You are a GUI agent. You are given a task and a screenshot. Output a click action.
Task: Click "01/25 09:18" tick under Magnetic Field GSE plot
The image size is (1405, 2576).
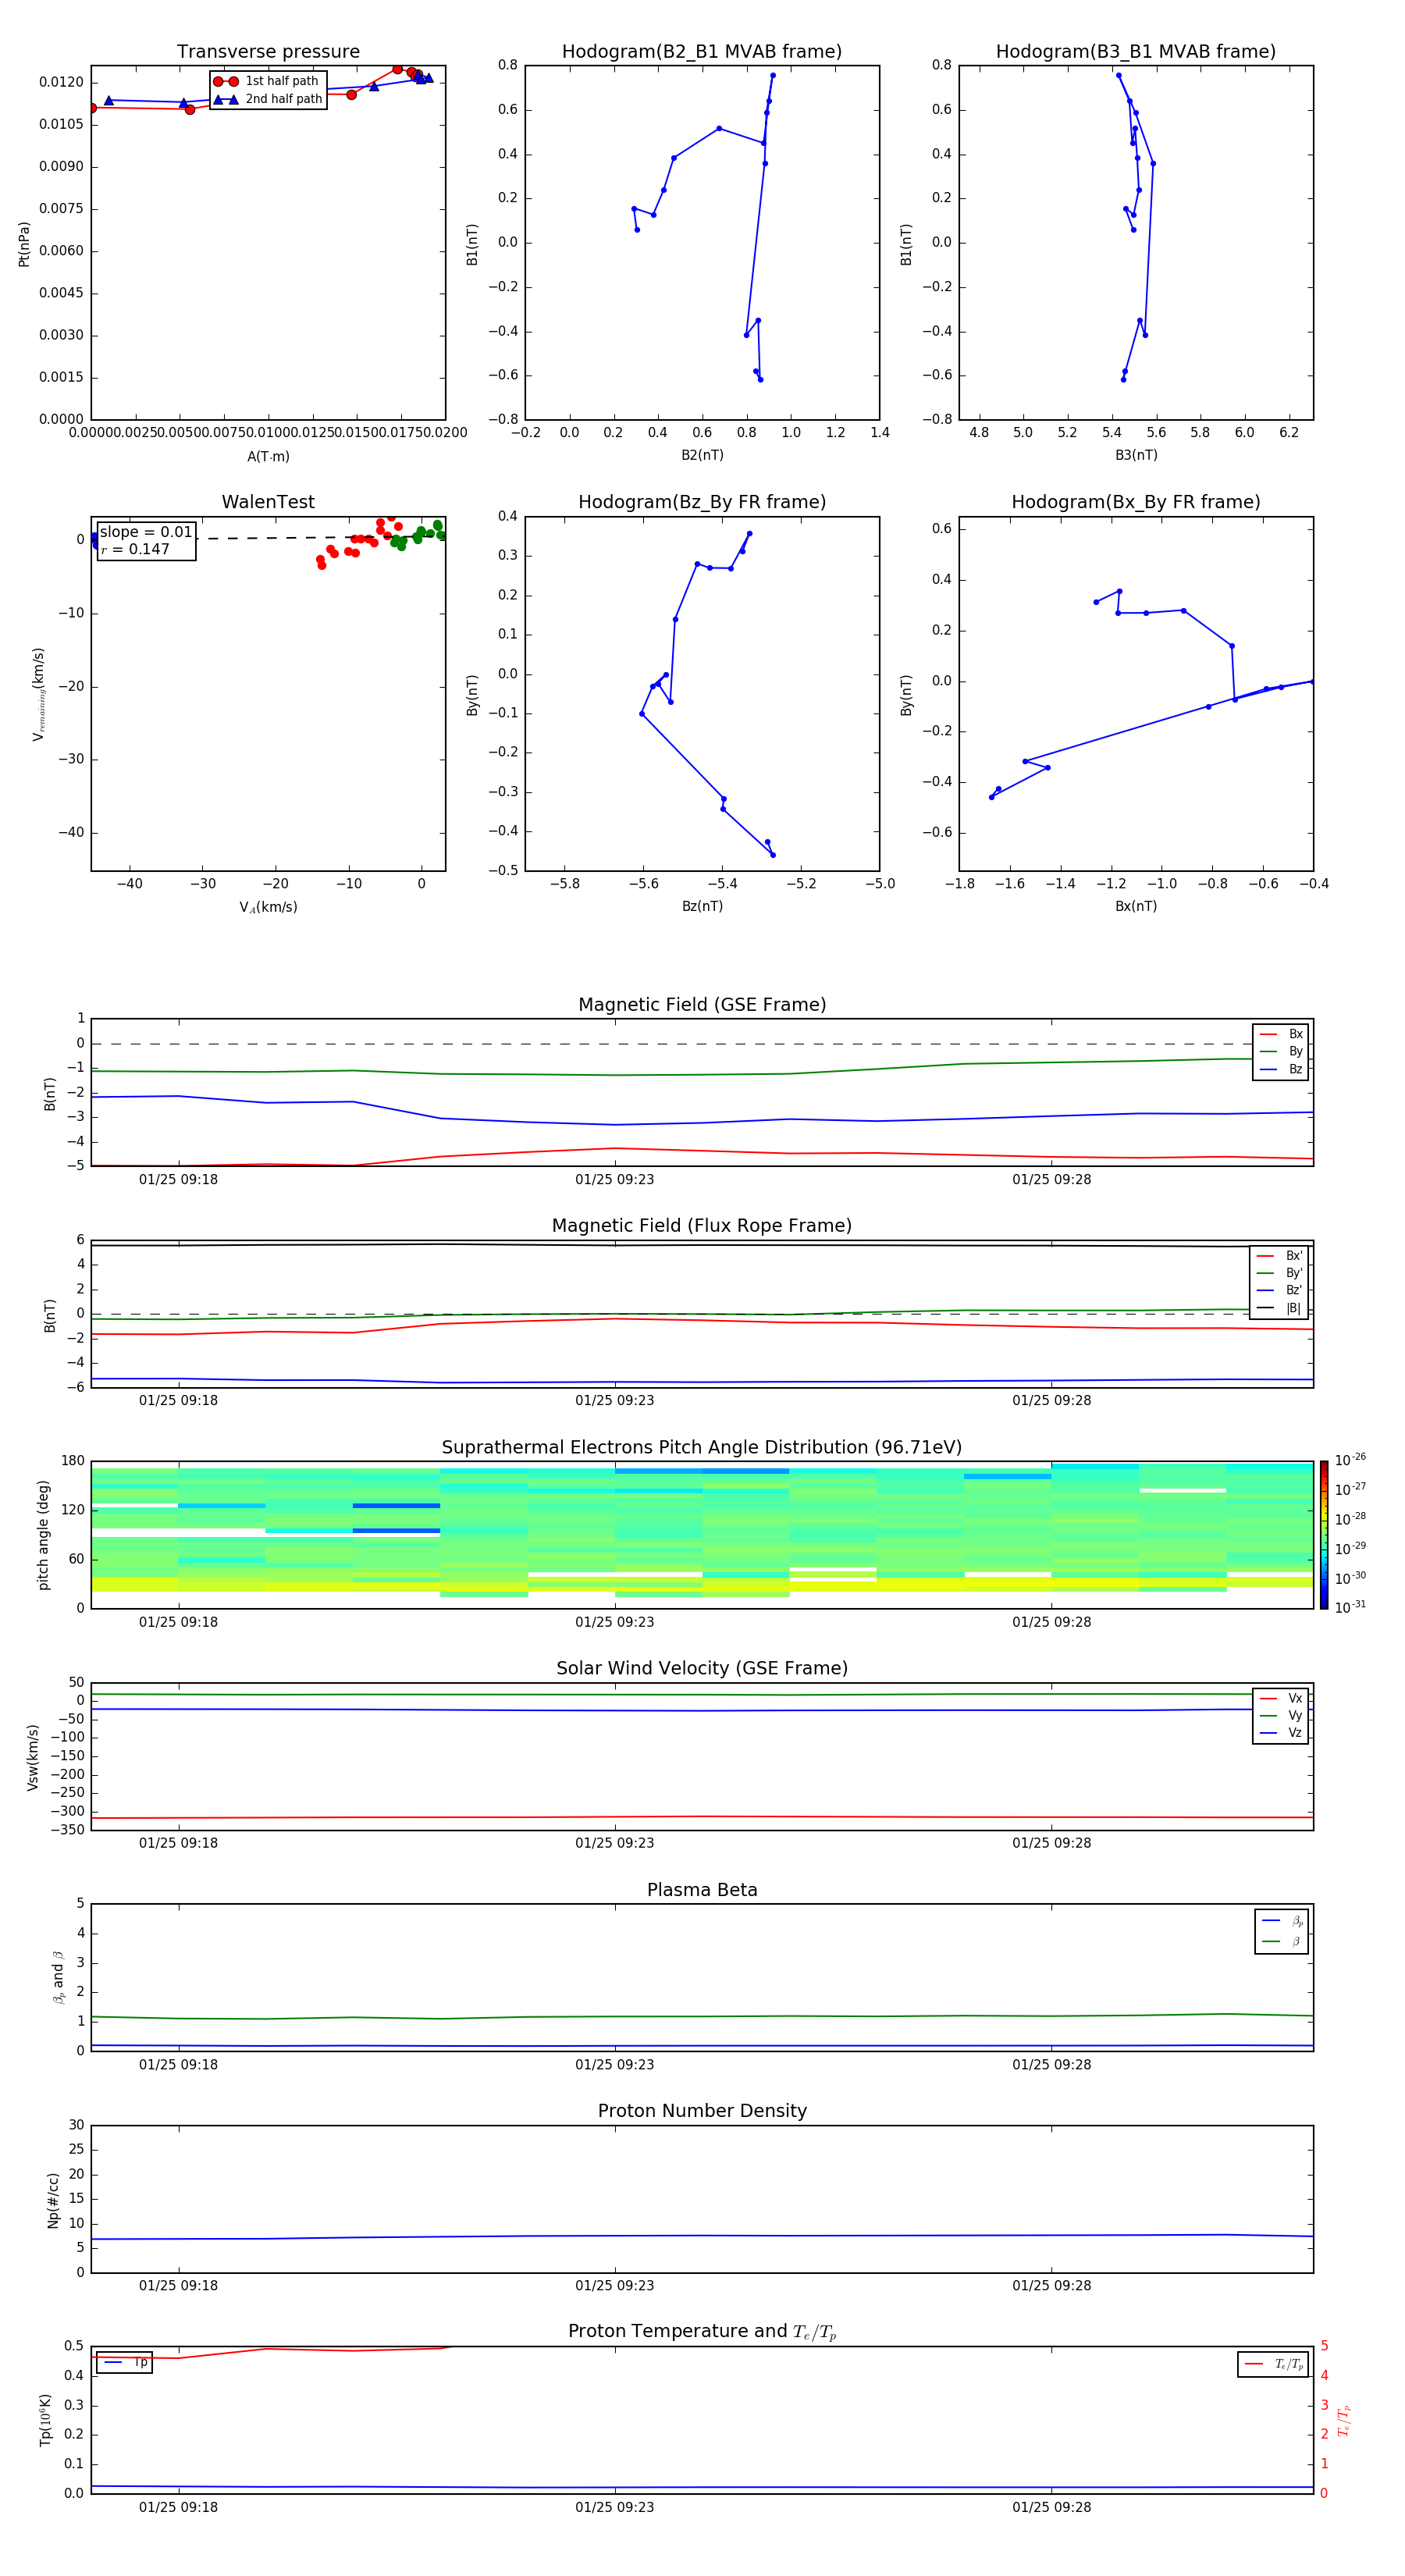(x=178, y=1180)
